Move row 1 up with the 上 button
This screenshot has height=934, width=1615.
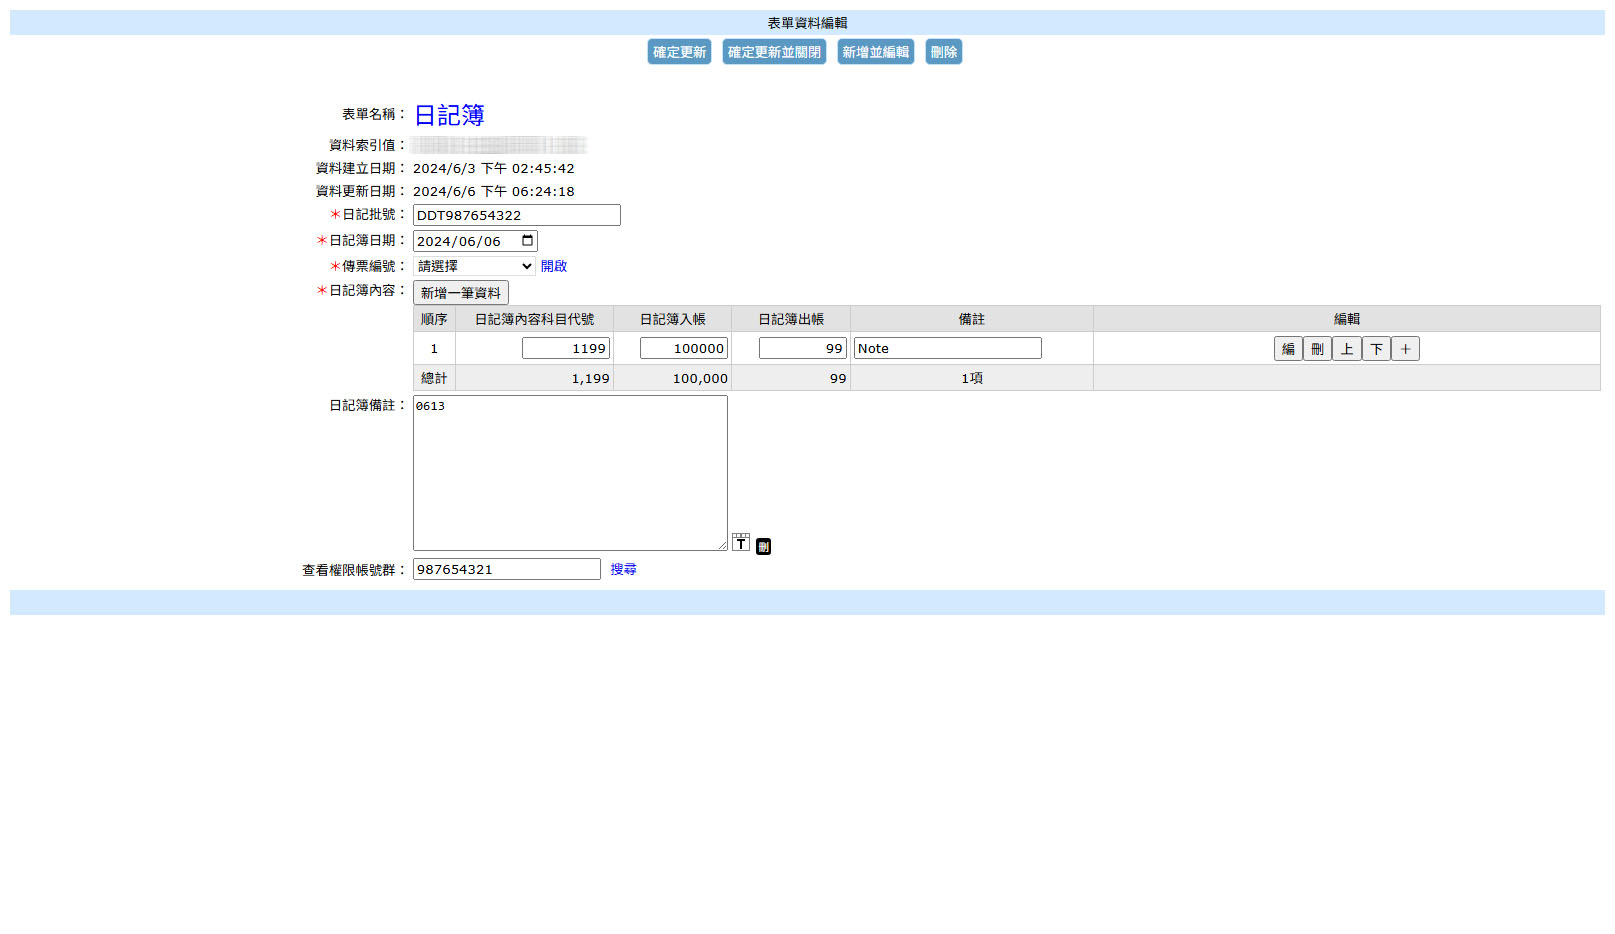tap(1346, 349)
